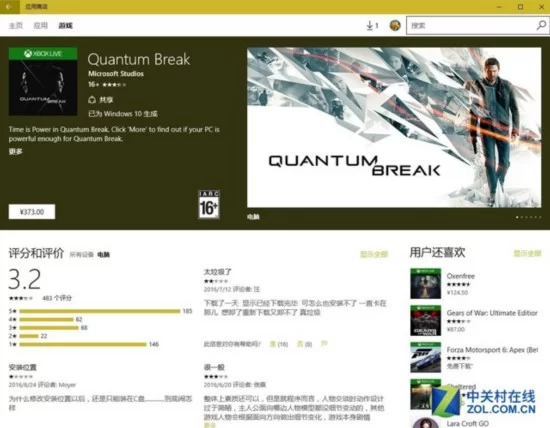The image size is (550, 428).
Task: Click the Microsoft Studios publisher link
Action: (x=116, y=74)
